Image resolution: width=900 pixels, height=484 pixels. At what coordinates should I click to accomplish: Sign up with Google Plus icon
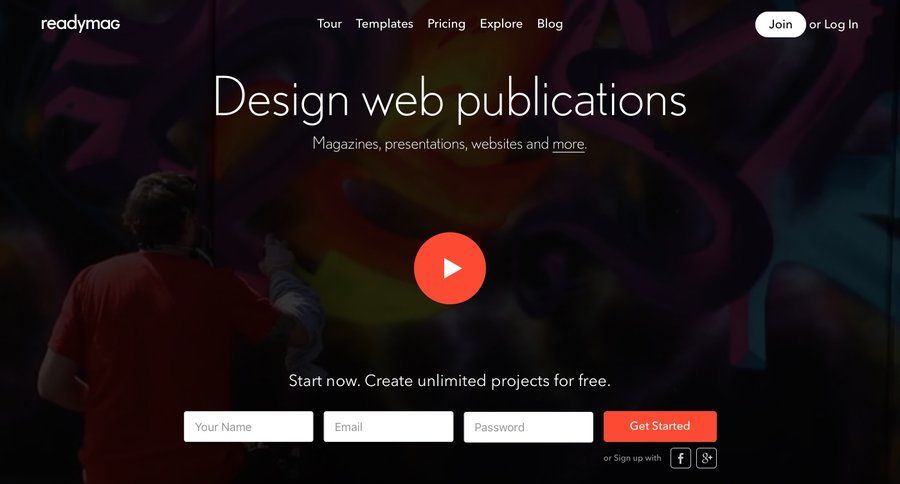(x=707, y=458)
